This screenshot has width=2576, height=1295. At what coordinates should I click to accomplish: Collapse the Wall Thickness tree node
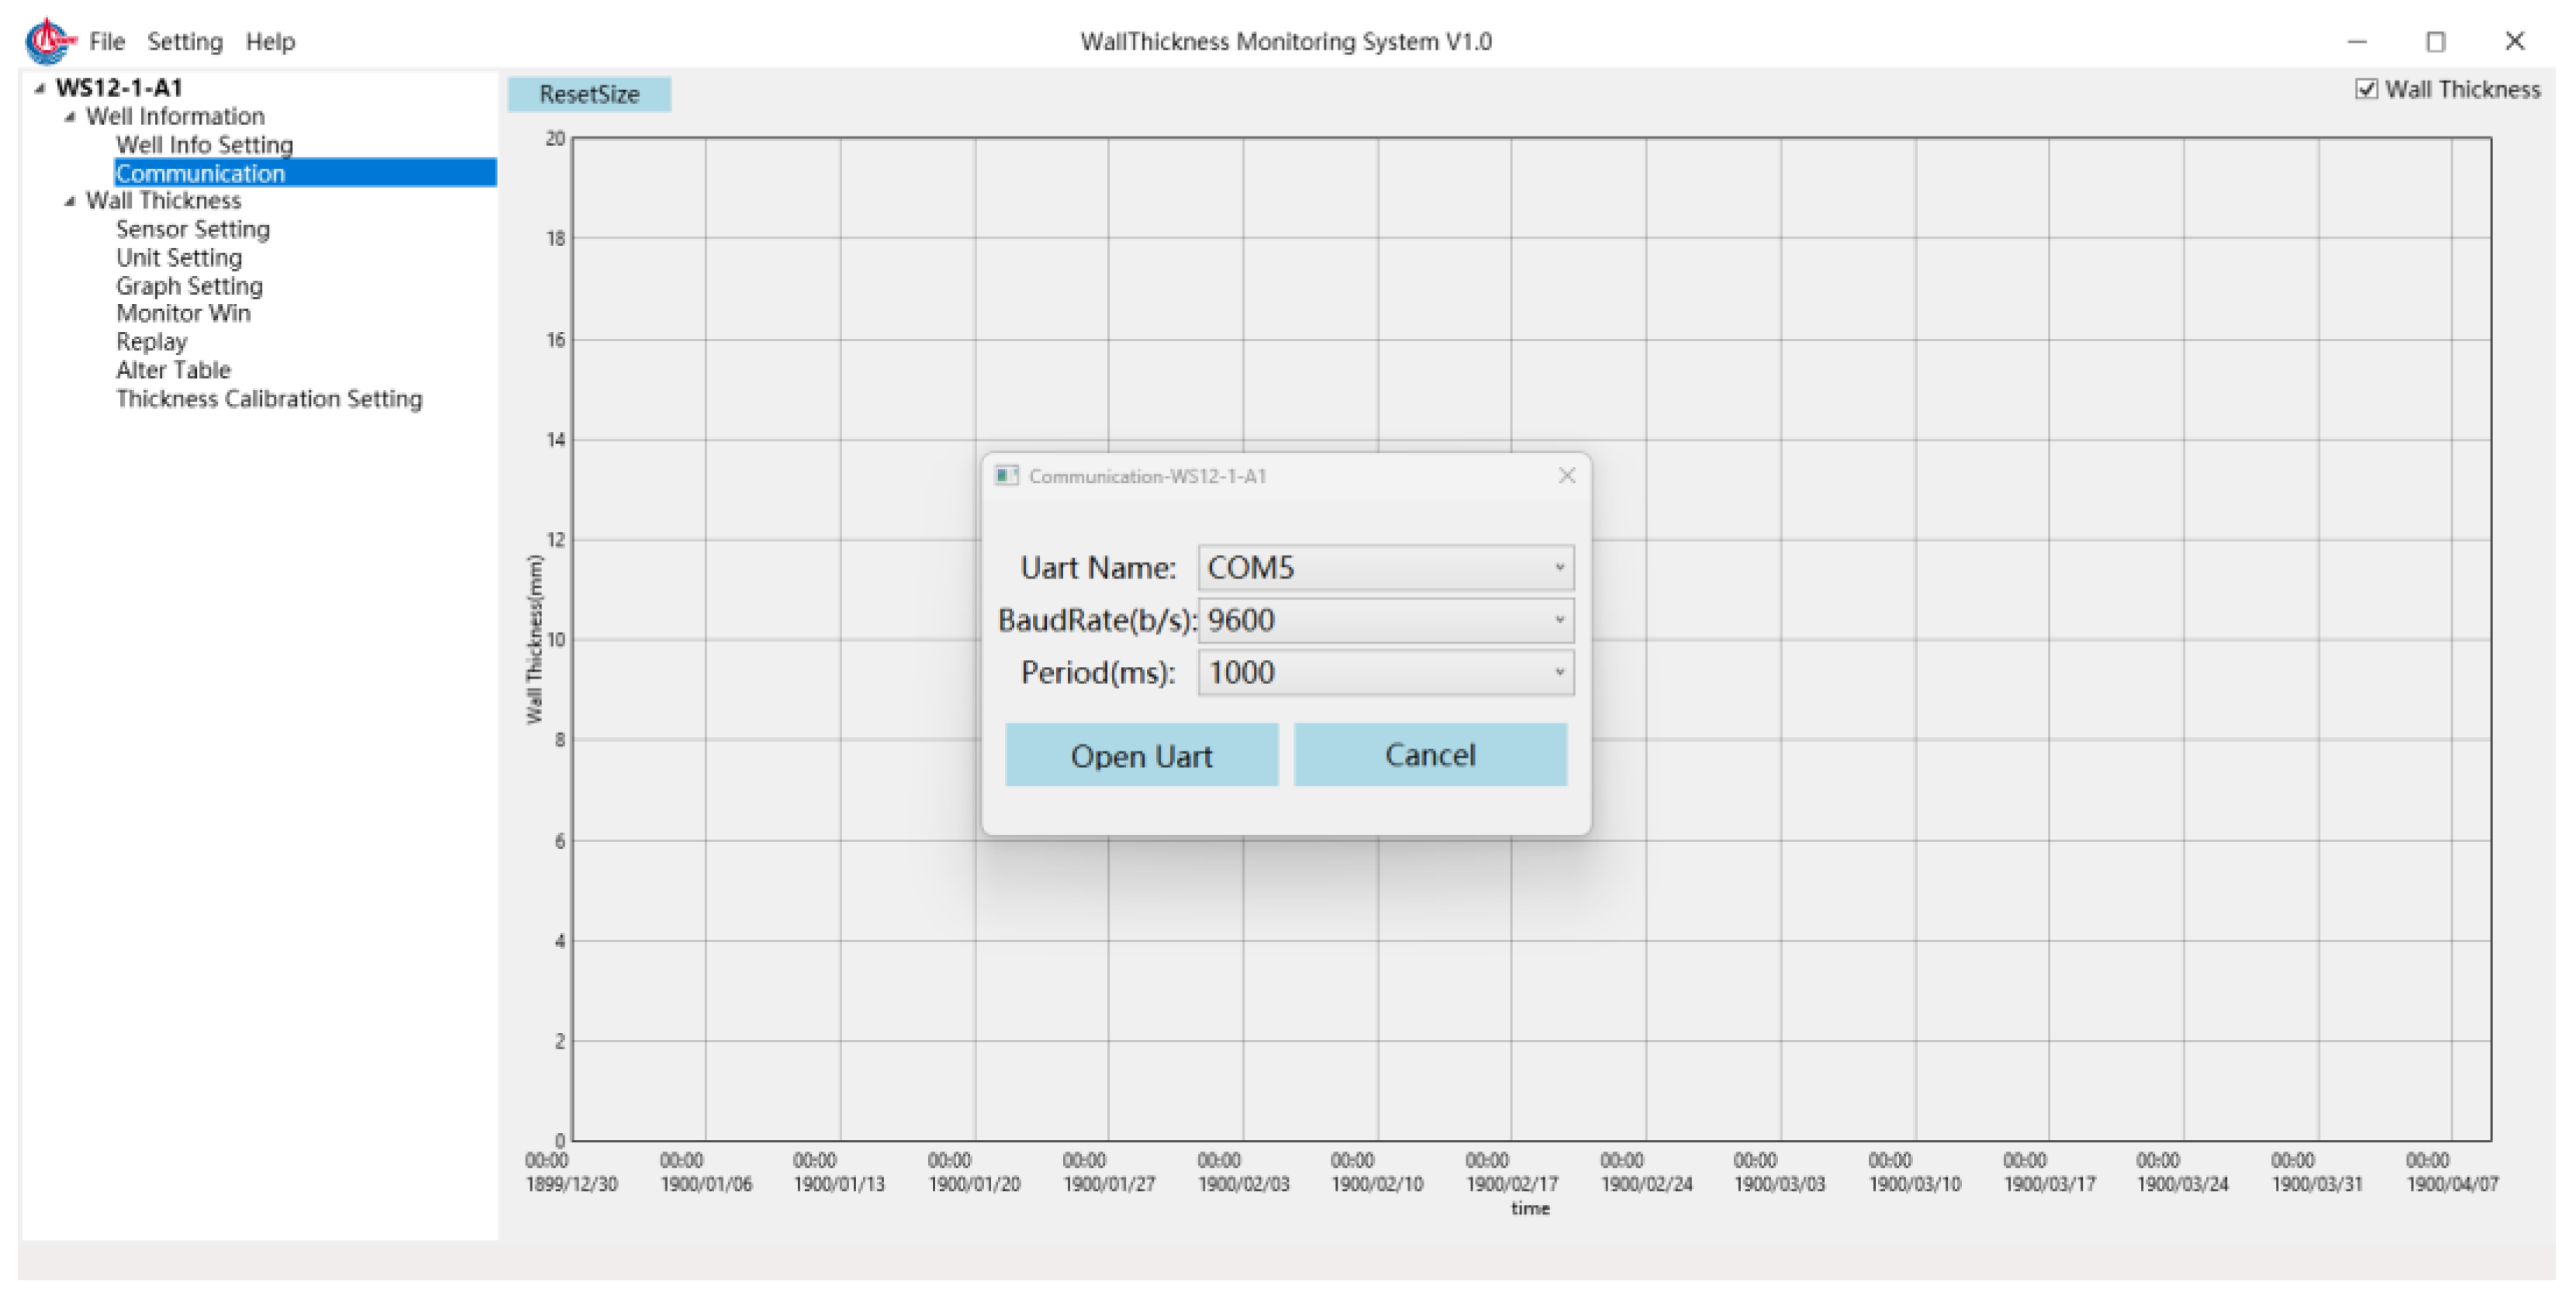[70, 201]
